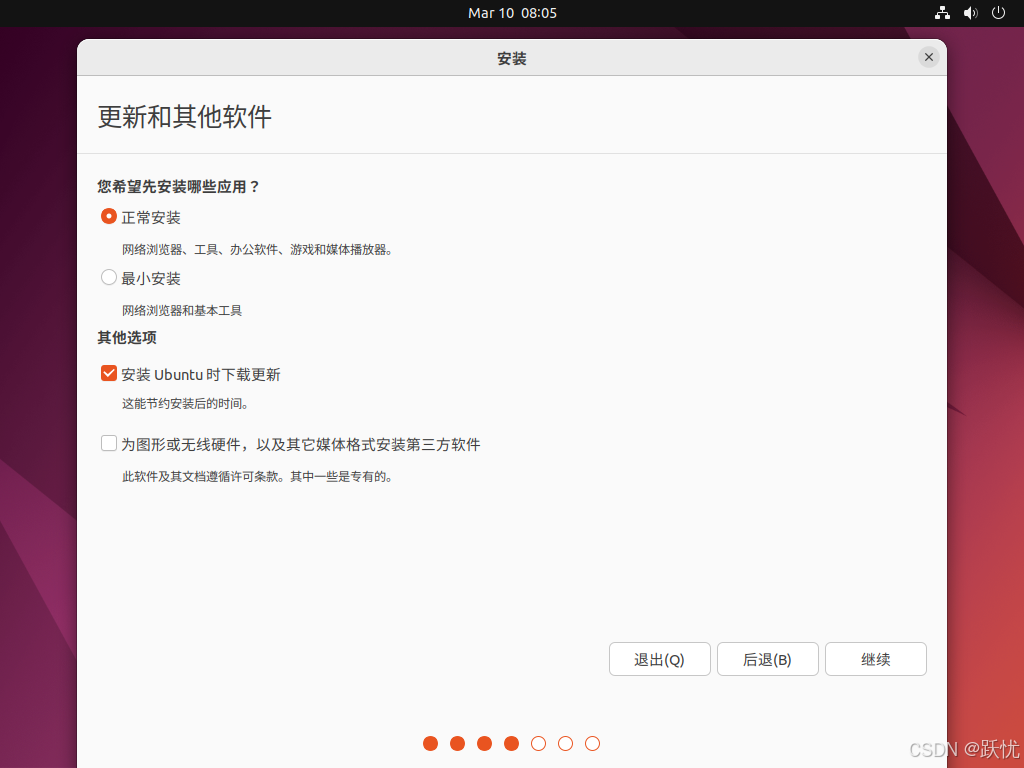This screenshot has width=1024, height=768.
Task: Uncheck 安装 Ubuntu 时下载更新 checkbox
Action: pyautogui.click(x=108, y=374)
